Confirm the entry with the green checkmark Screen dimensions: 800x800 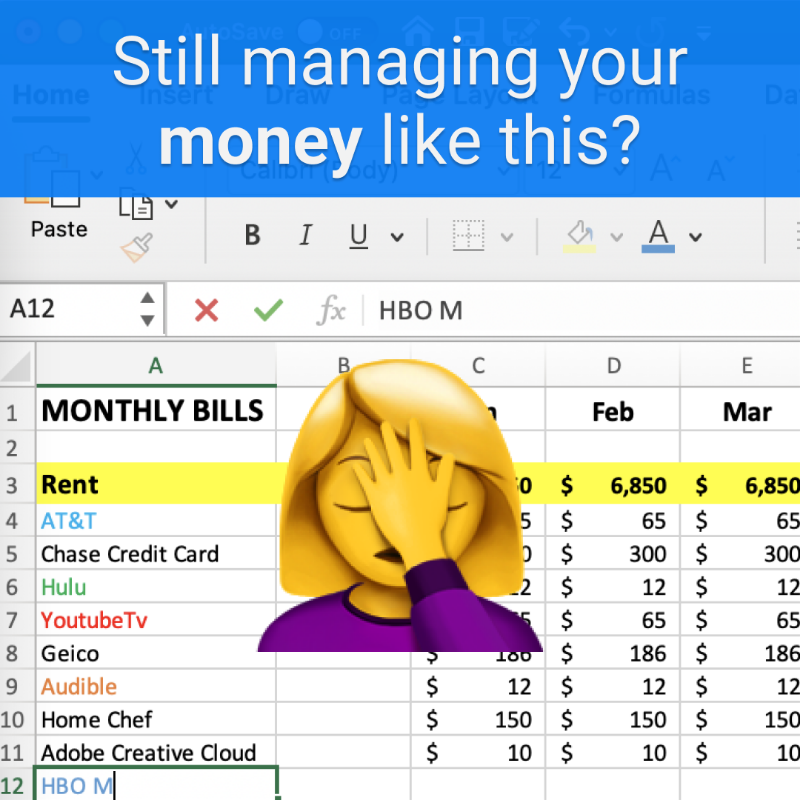click(268, 310)
